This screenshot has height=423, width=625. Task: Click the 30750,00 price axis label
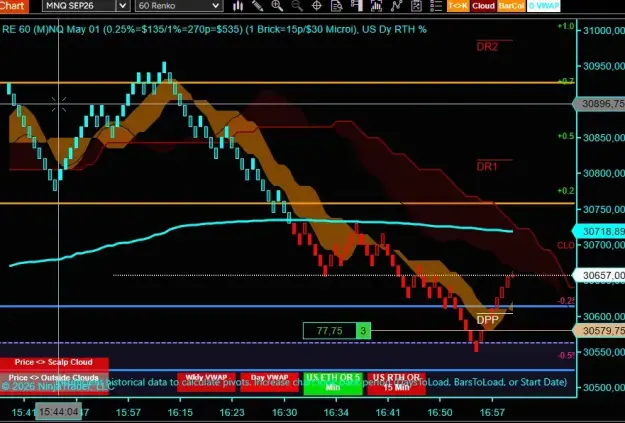[603, 209]
